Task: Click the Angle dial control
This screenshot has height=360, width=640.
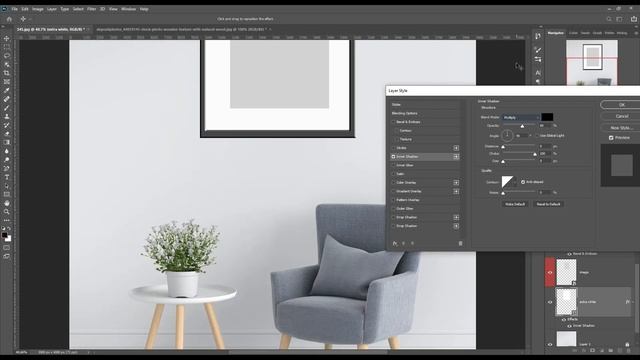Action: coord(507,135)
